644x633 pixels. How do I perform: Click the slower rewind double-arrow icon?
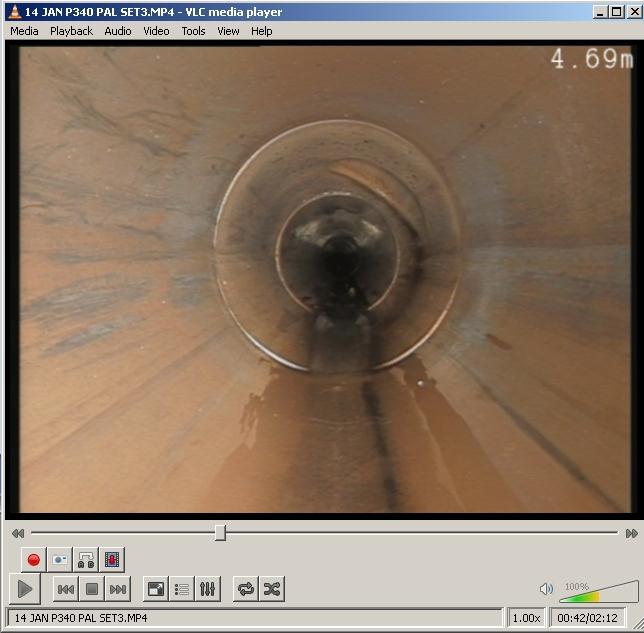click(x=18, y=533)
